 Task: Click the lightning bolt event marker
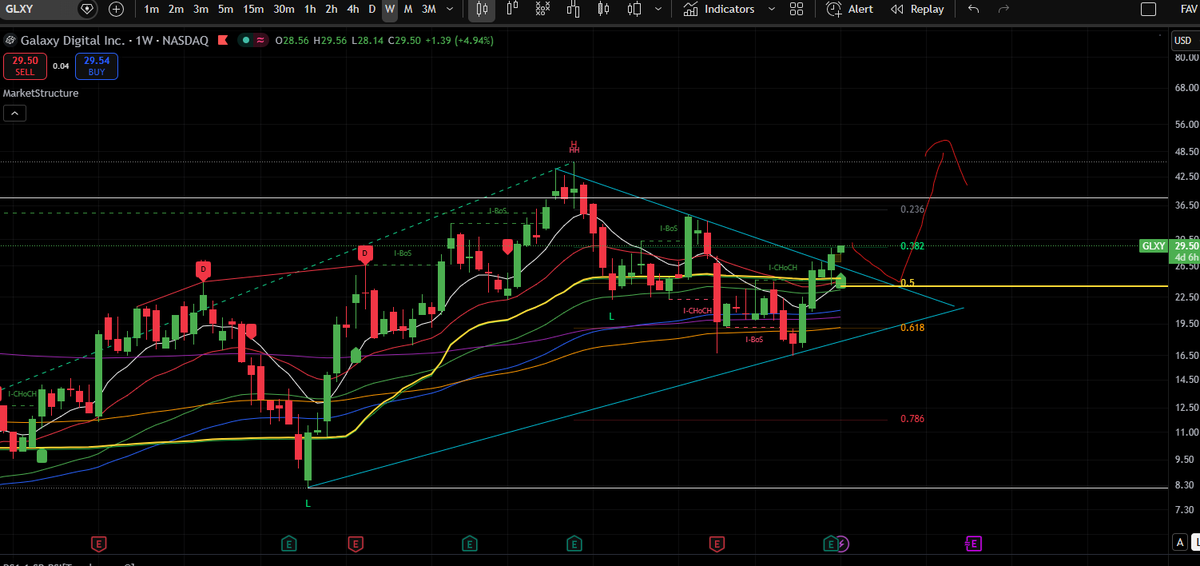point(843,543)
